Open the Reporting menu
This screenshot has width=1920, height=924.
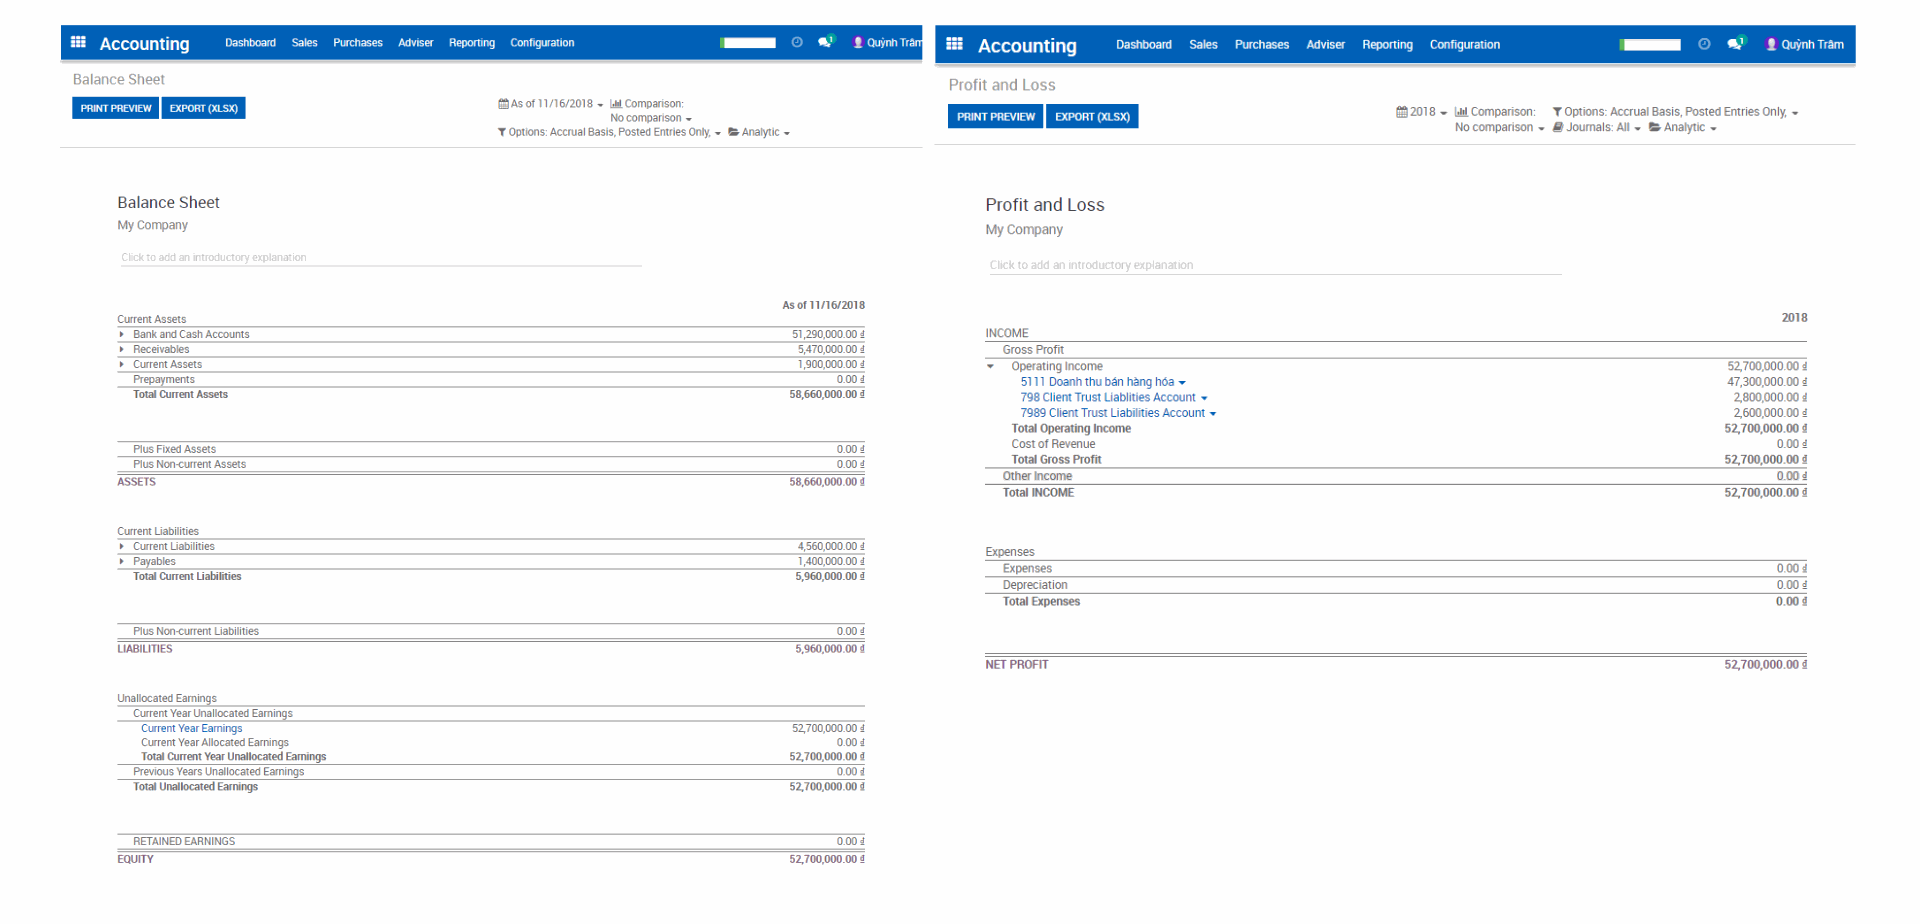pyautogui.click(x=471, y=43)
